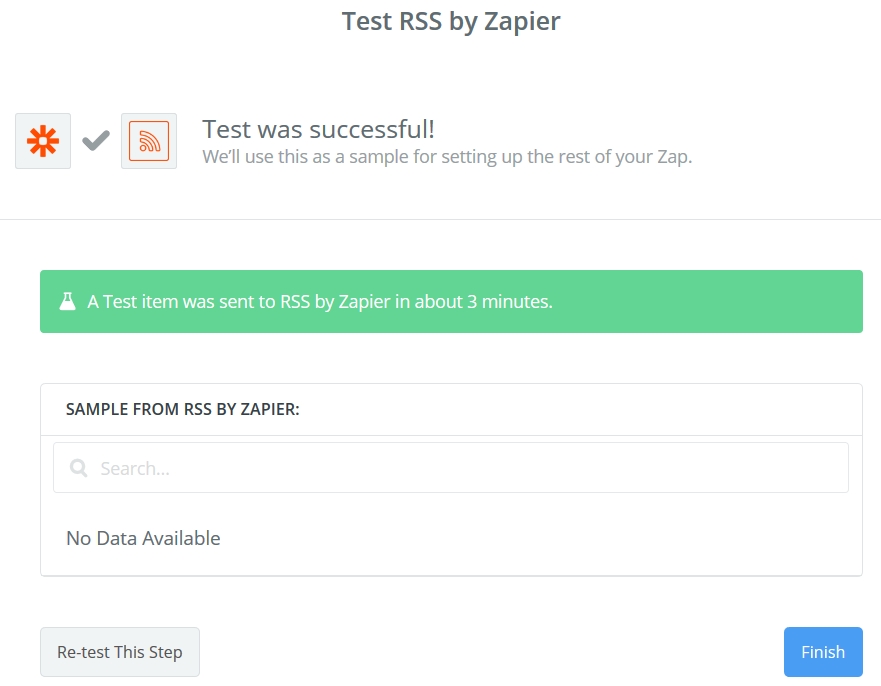Click the Test RSS by Zapier title
This screenshot has width=881, height=686.
point(451,21)
